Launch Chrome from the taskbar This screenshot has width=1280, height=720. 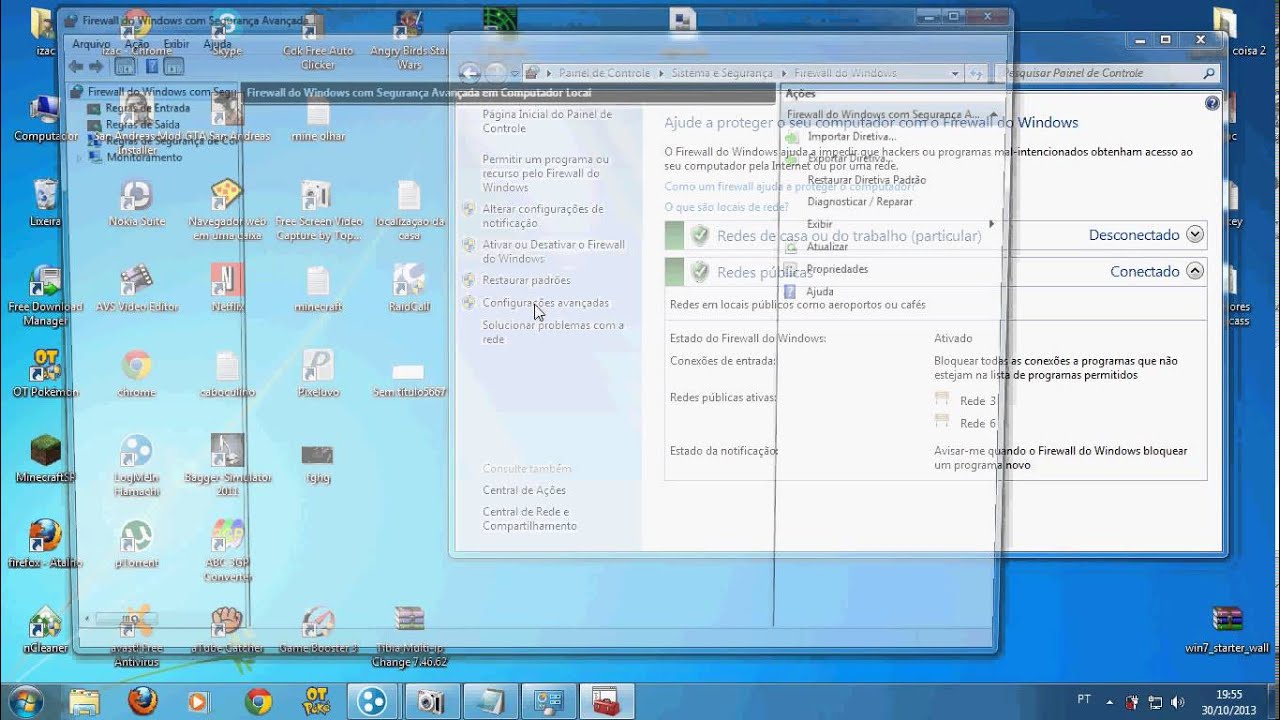(258, 701)
